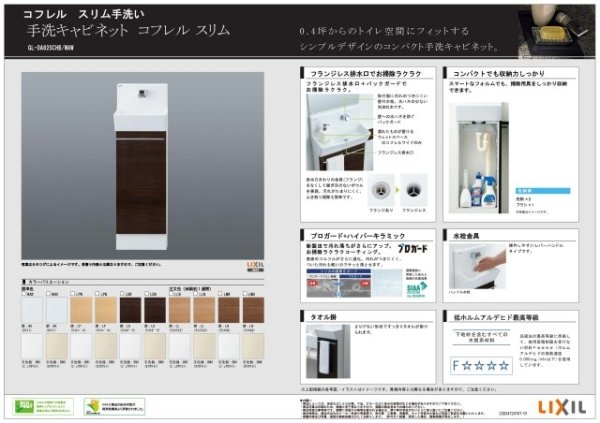Click the blue 収納例 label bar
The width and height of the screenshot is (600, 423).
point(543,191)
